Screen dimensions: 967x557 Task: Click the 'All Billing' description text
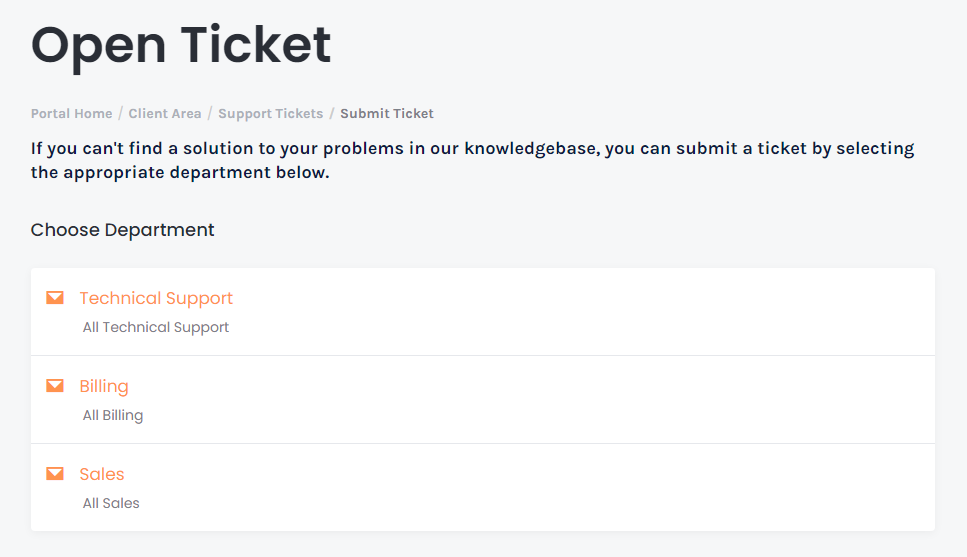pos(113,416)
